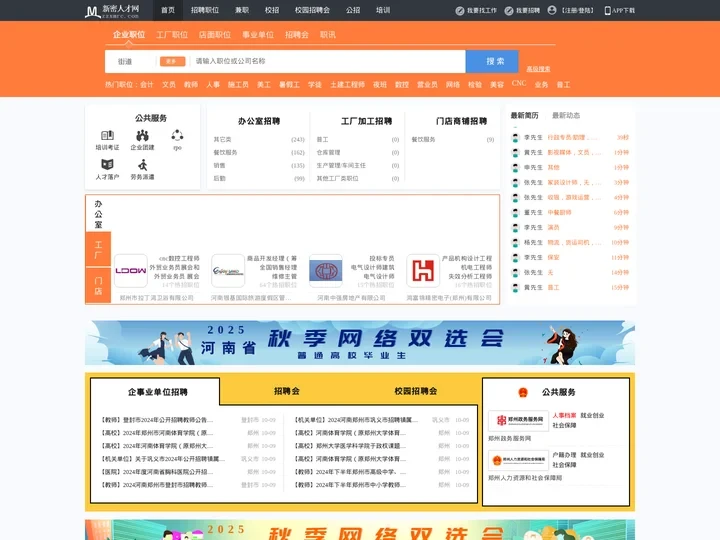
Task: Click the orange 更多 button in the search box
Action: 173,62
